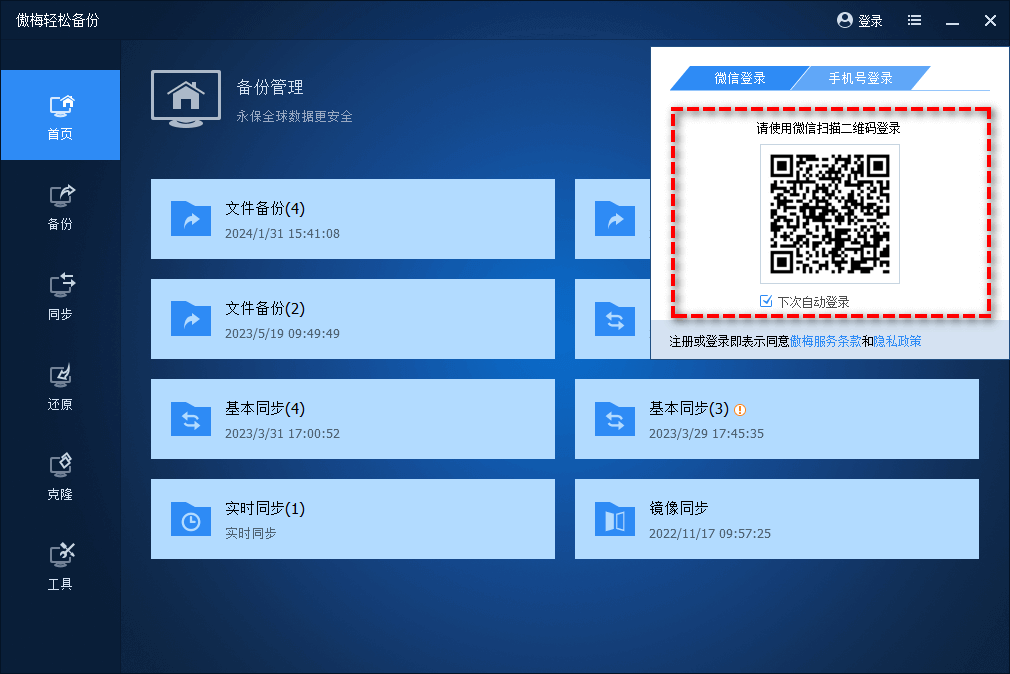Toggle the 下次自动登录 checkbox

coord(766,301)
